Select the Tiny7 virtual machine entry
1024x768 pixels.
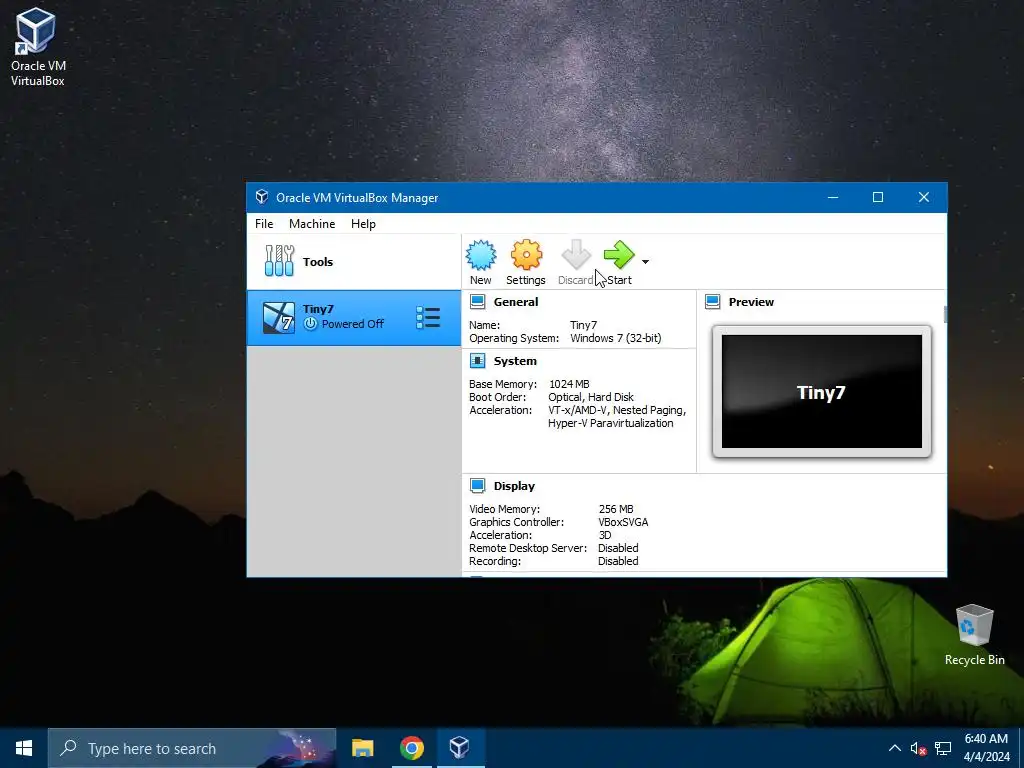pos(353,317)
